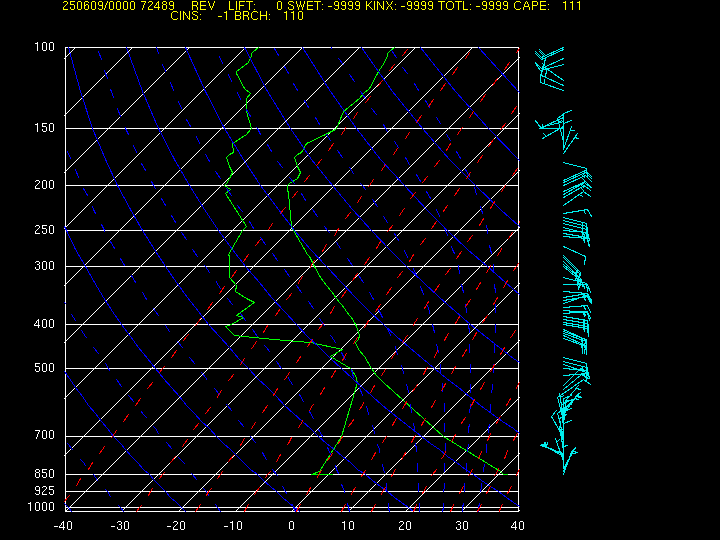Viewport: 720px width, 540px height.
Task: Click the -30 temperature axis label
Action: (120, 526)
